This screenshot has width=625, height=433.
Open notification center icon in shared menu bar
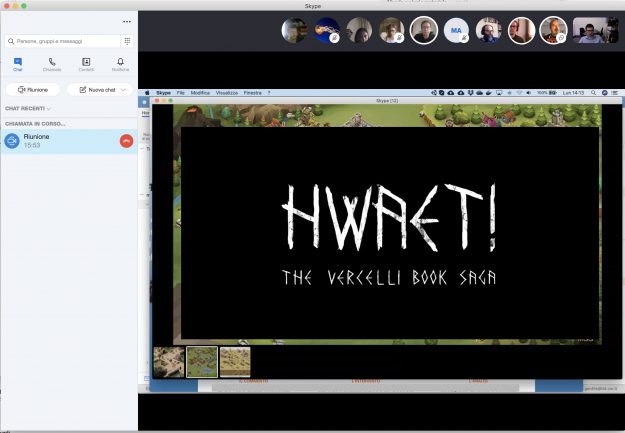(x=615, y=93)
